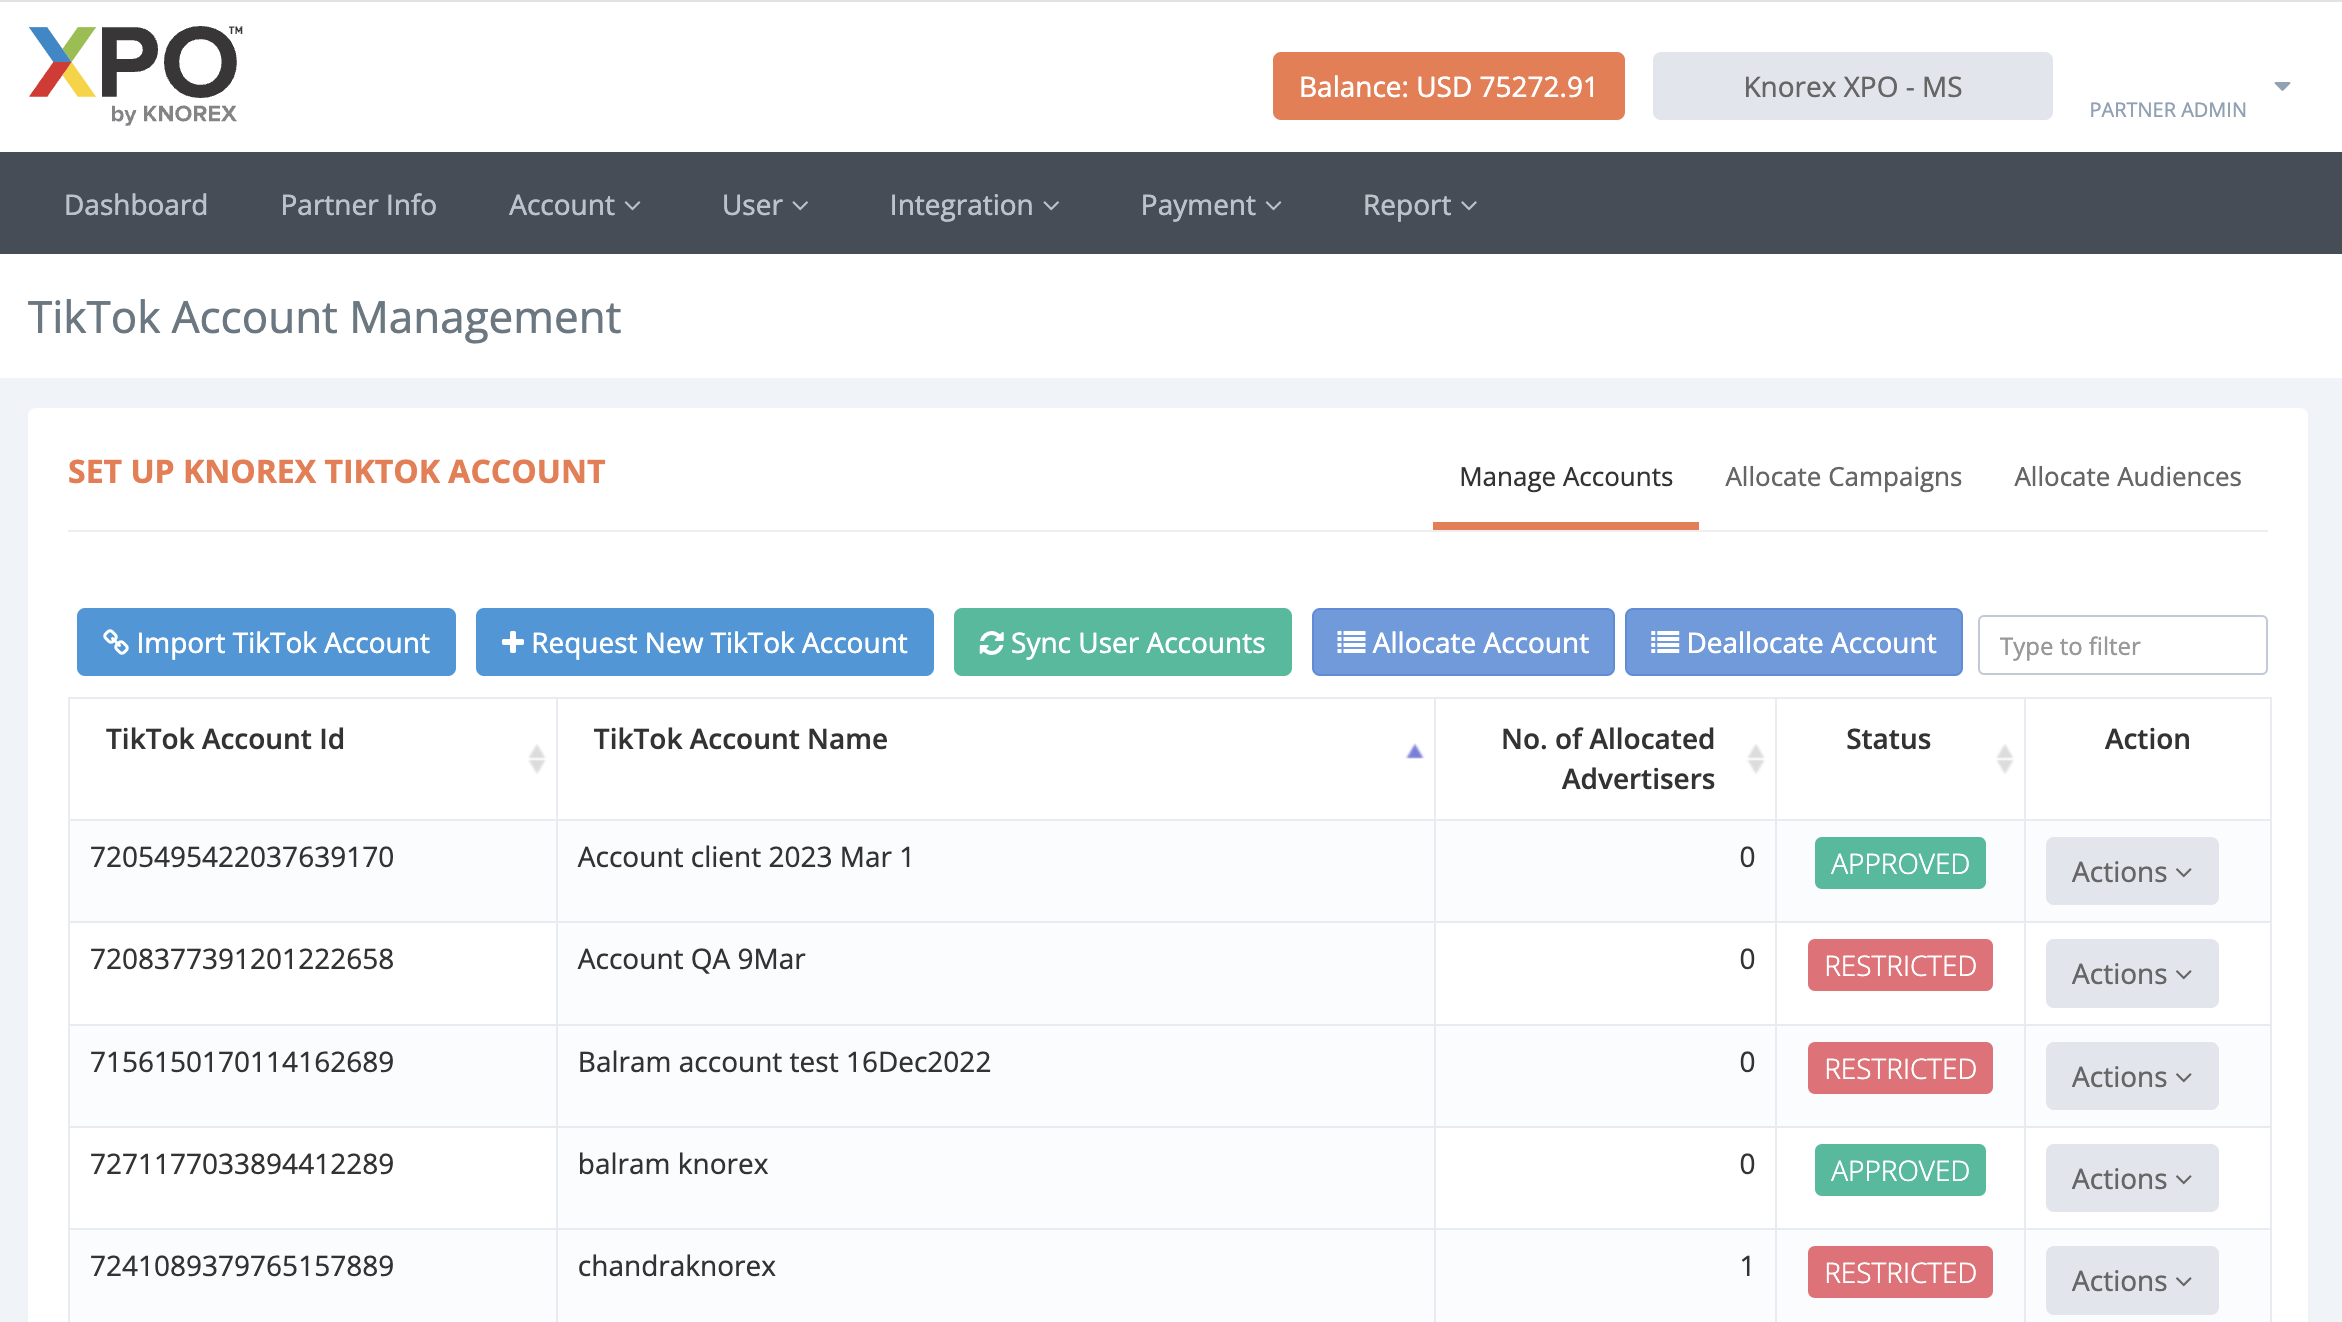This screenshot has width=2342, height=1322.
Task: Open the Partner Admin user menu caret
Action: click(2282, 87)
